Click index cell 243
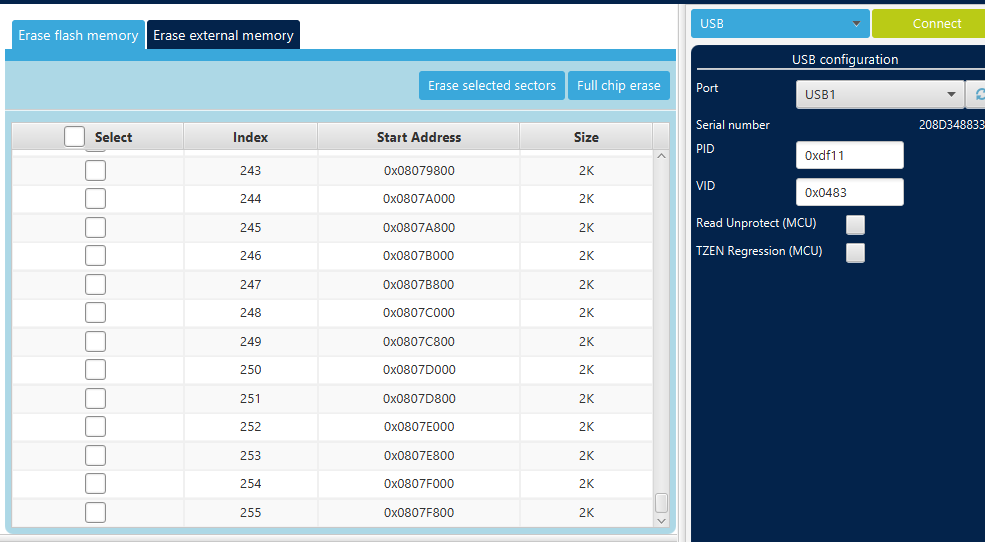Viewport: 985px width, 542px height. coord(250,171)
